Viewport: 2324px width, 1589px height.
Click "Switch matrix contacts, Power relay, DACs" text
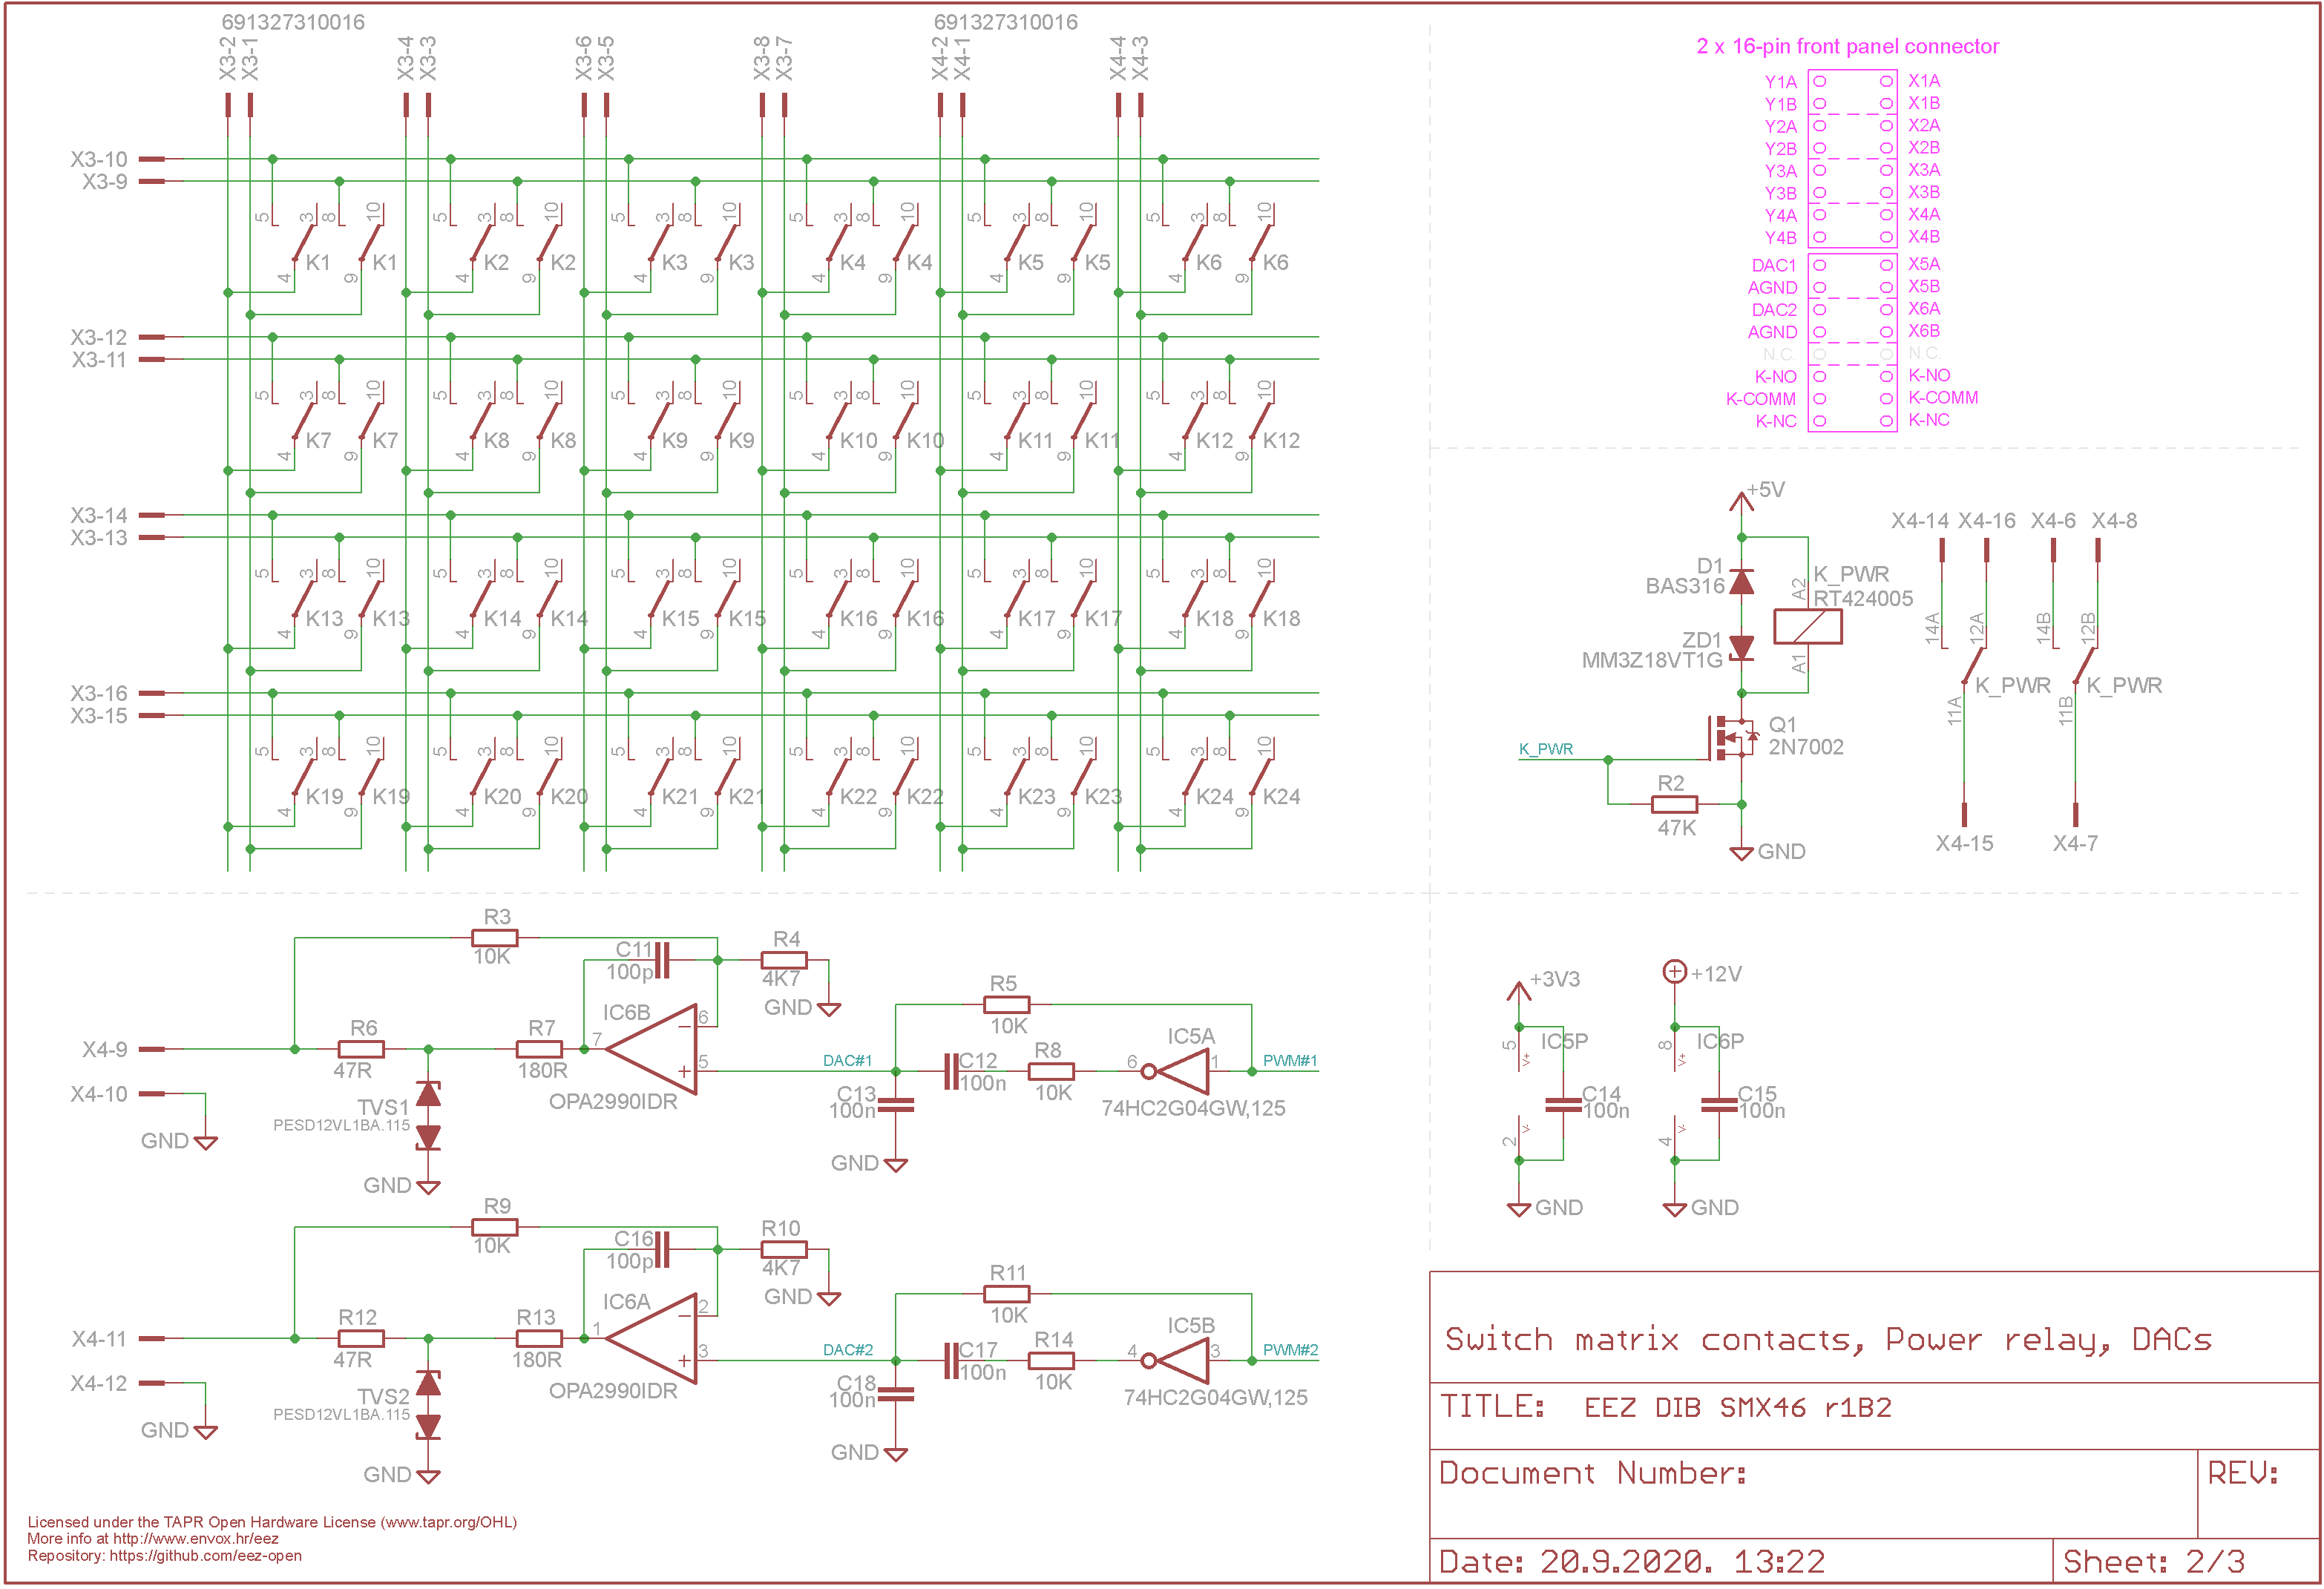(1828, 1340)
